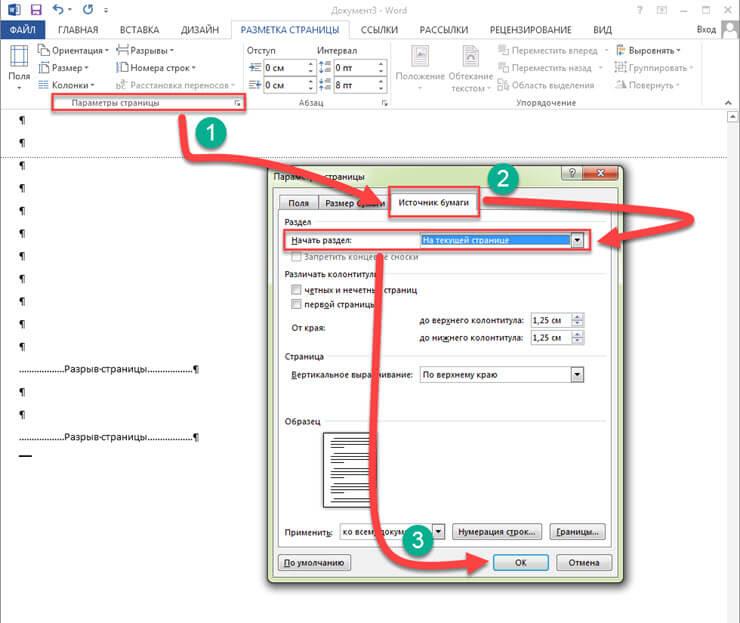Open the Поля margins icon
The image size is (740, 623).
click(19, 56)
